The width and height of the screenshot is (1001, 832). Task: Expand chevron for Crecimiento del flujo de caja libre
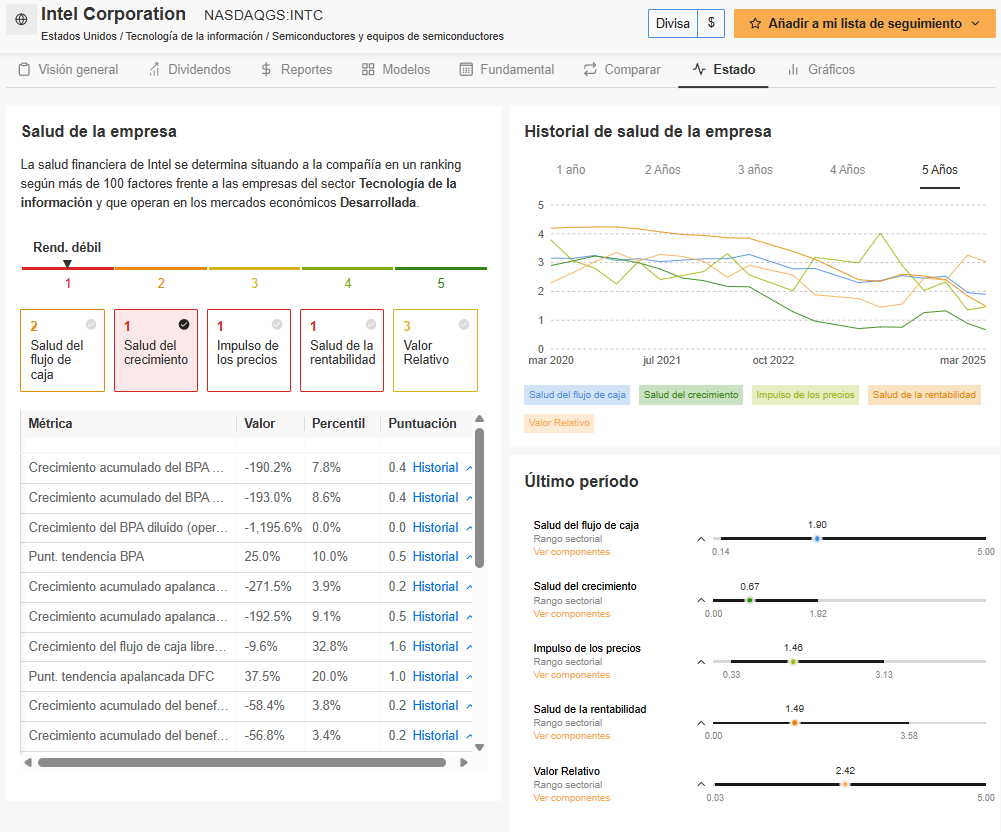click(469, 647)
